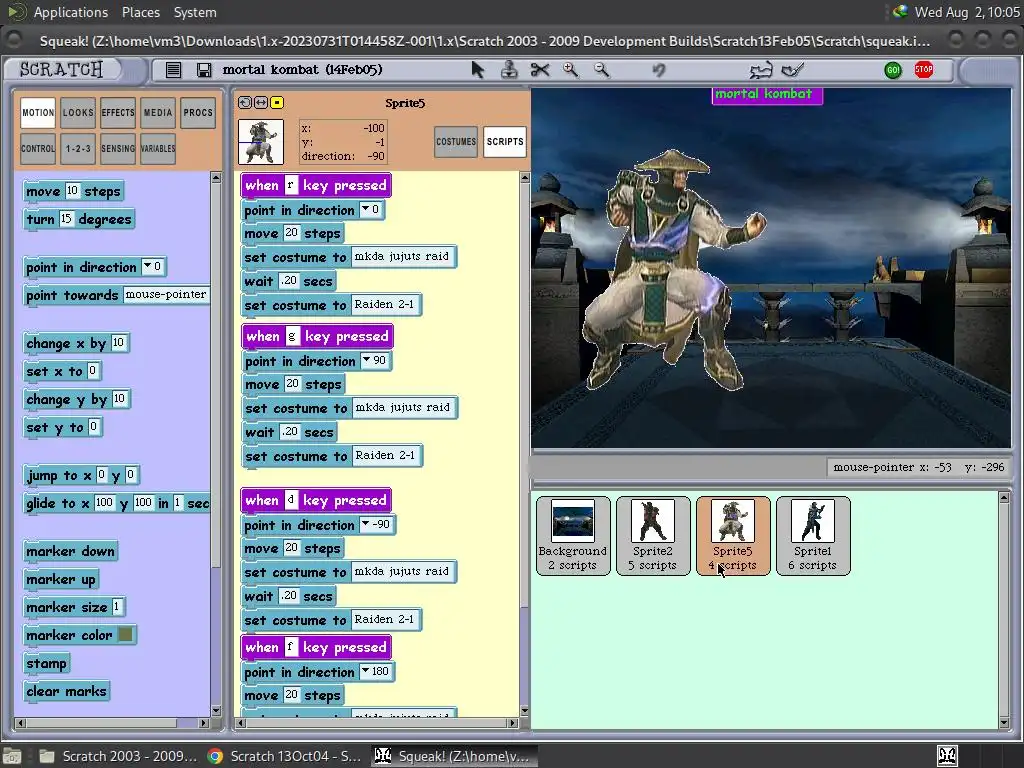1024x768 pixels.
Task: Select the VARIABLES blocks category
Action: [158, 148]
